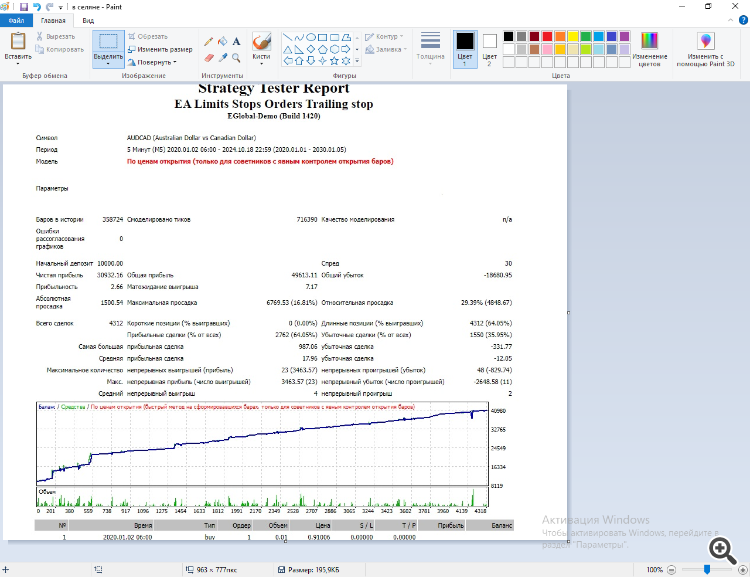Open Изменить с помощью Paint 3D
This screenshot has height=577, width=750.
tap(706, 50)
